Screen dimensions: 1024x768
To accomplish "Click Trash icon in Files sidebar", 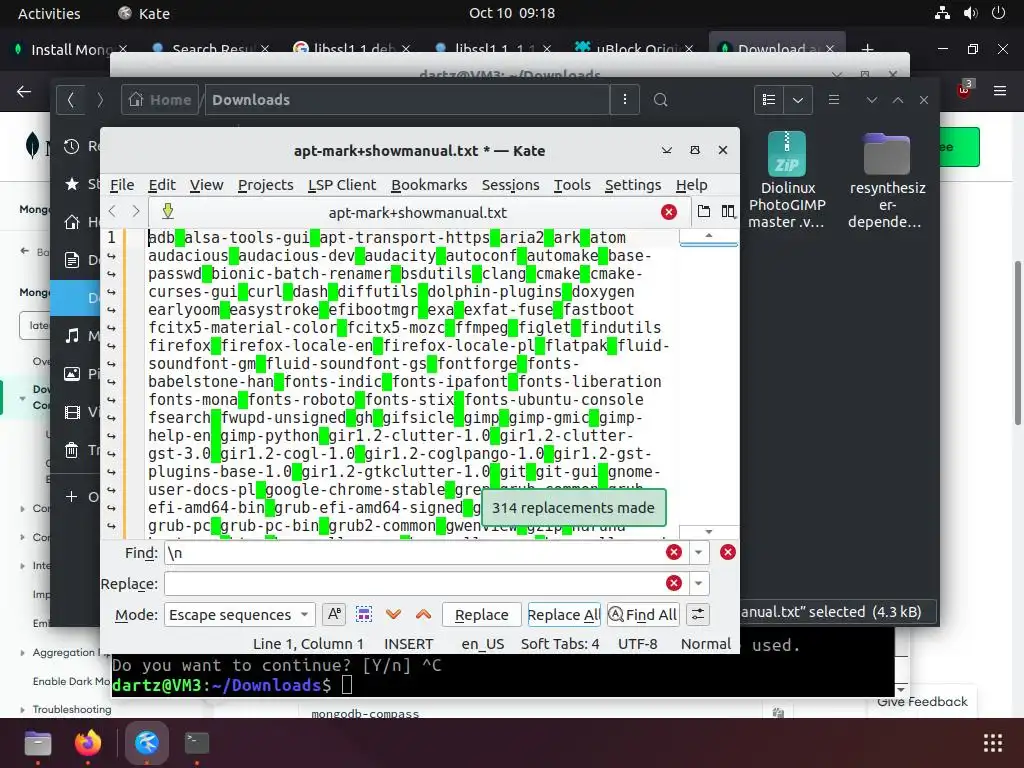I will 72,449.
